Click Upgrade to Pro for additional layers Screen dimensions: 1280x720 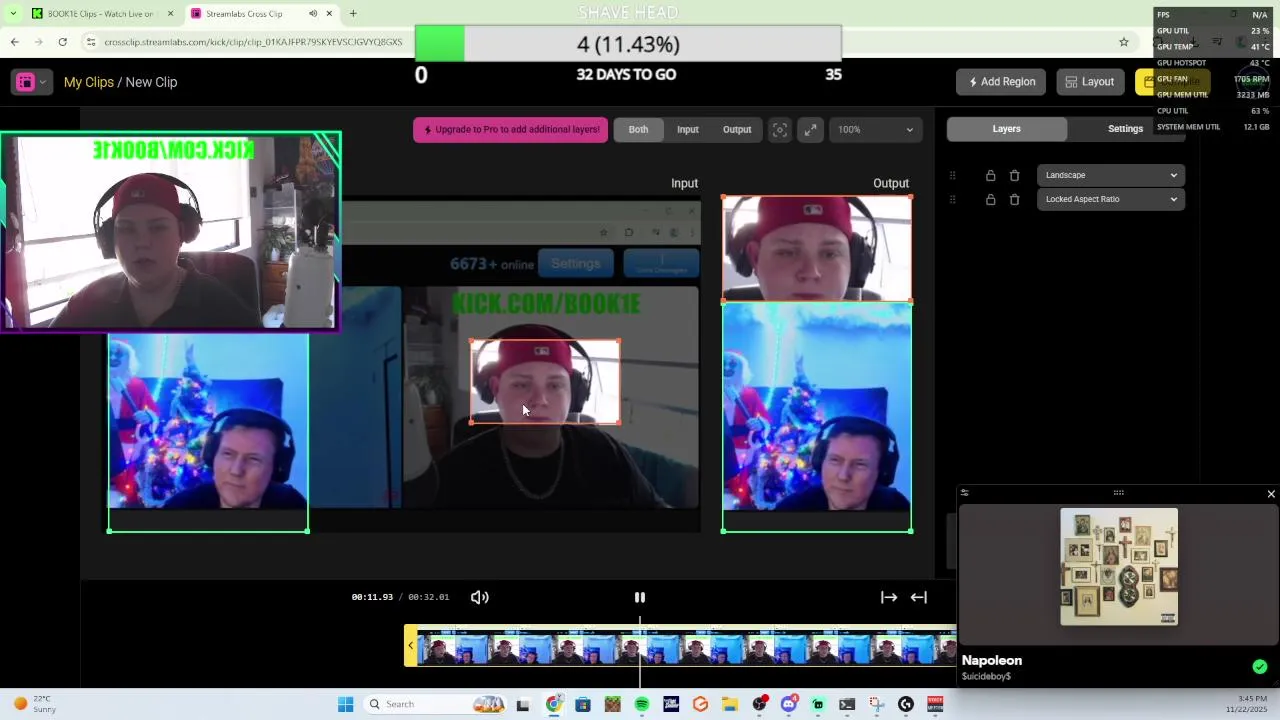[511, 129]
